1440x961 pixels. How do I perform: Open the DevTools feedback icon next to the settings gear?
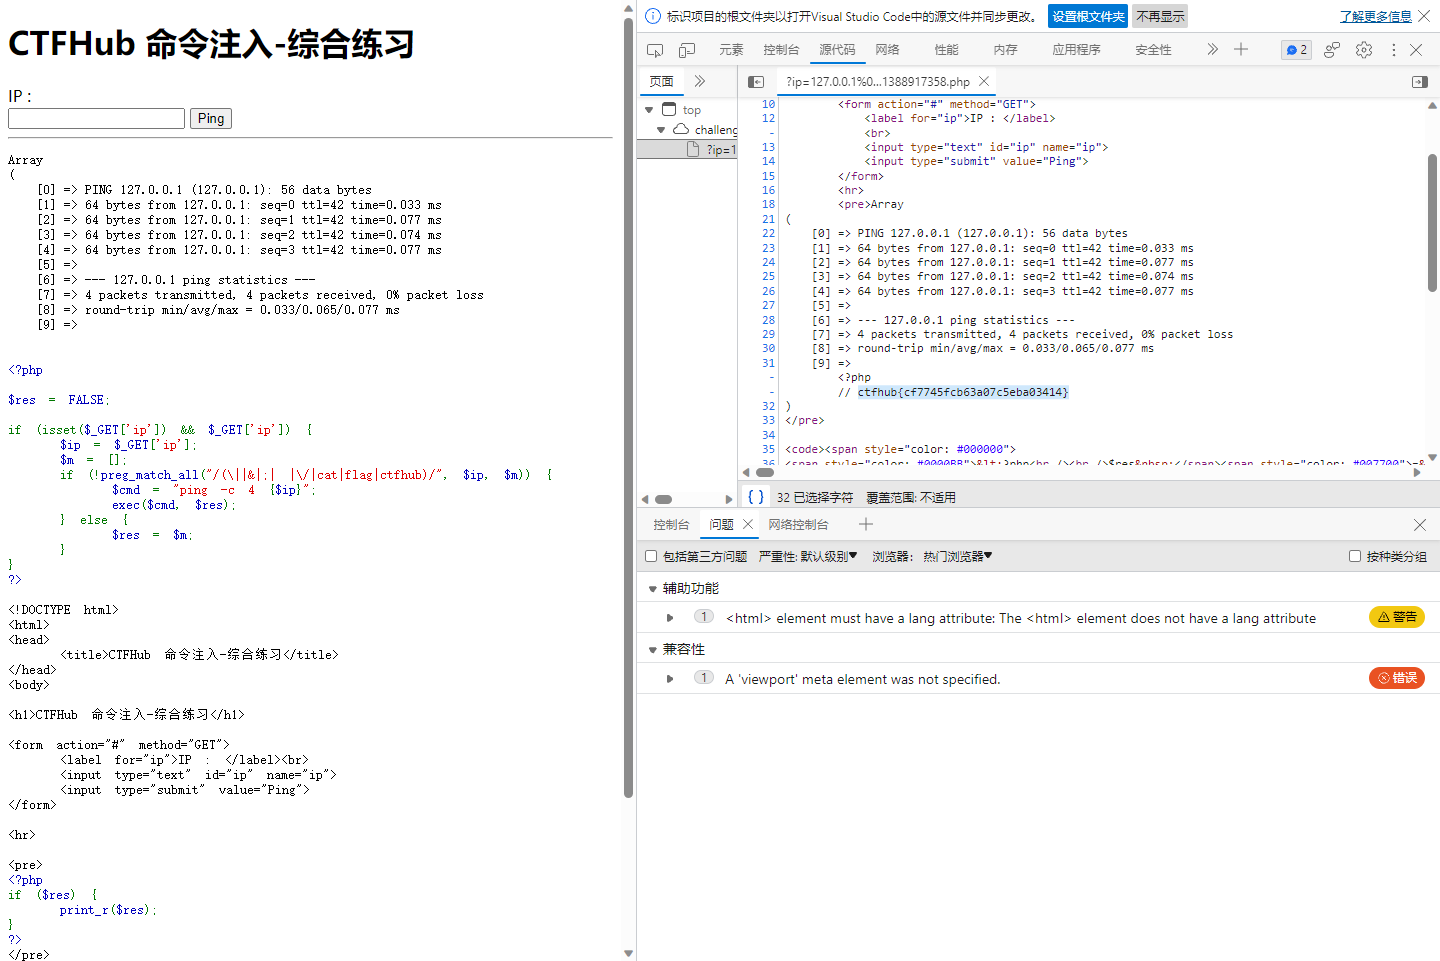(x=1332, y=49)
